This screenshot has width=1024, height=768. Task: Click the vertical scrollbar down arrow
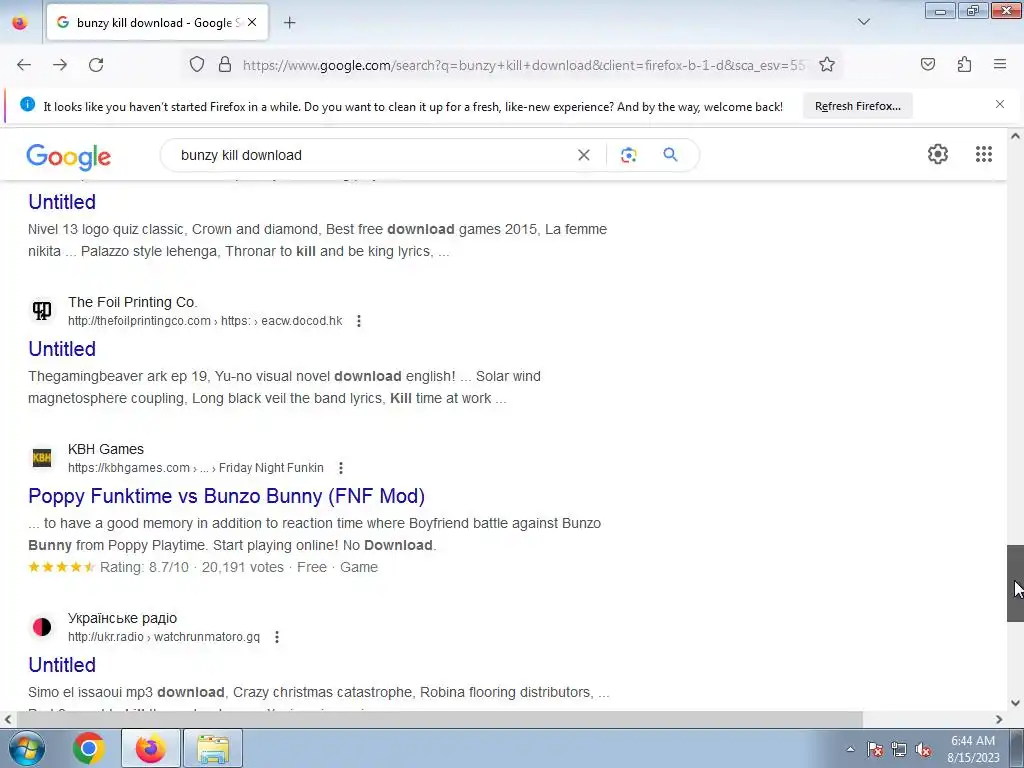point(1015,703)
